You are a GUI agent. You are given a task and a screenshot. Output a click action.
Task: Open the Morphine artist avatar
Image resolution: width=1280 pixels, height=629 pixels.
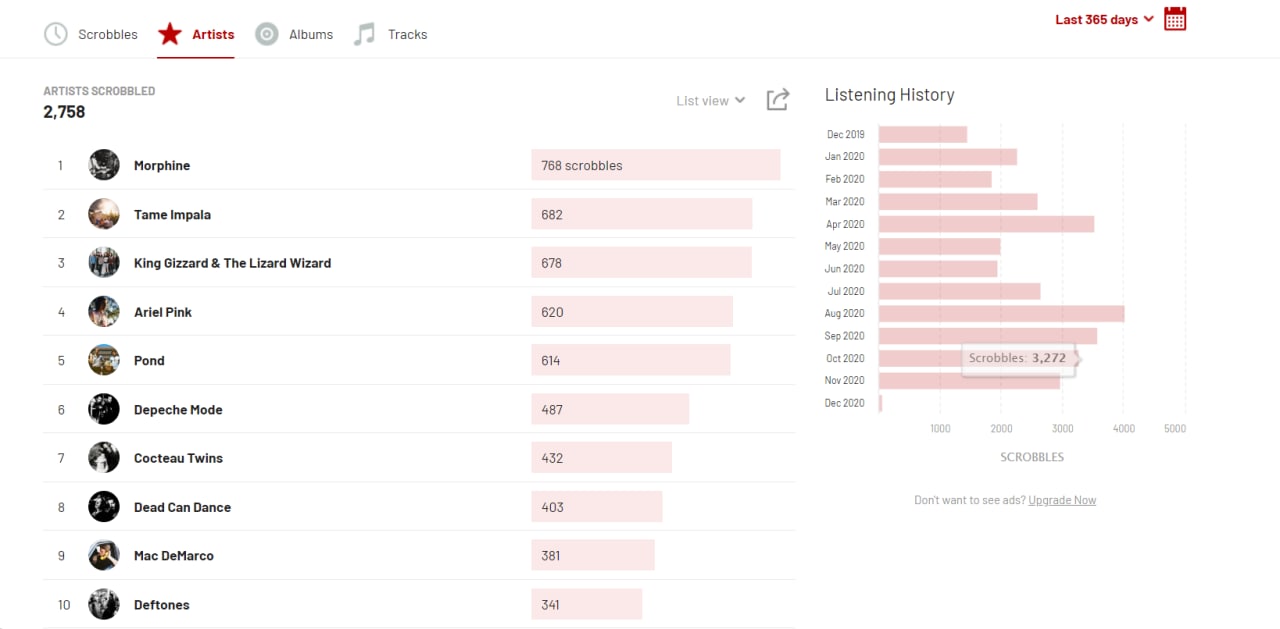click(x=104, y=165)
